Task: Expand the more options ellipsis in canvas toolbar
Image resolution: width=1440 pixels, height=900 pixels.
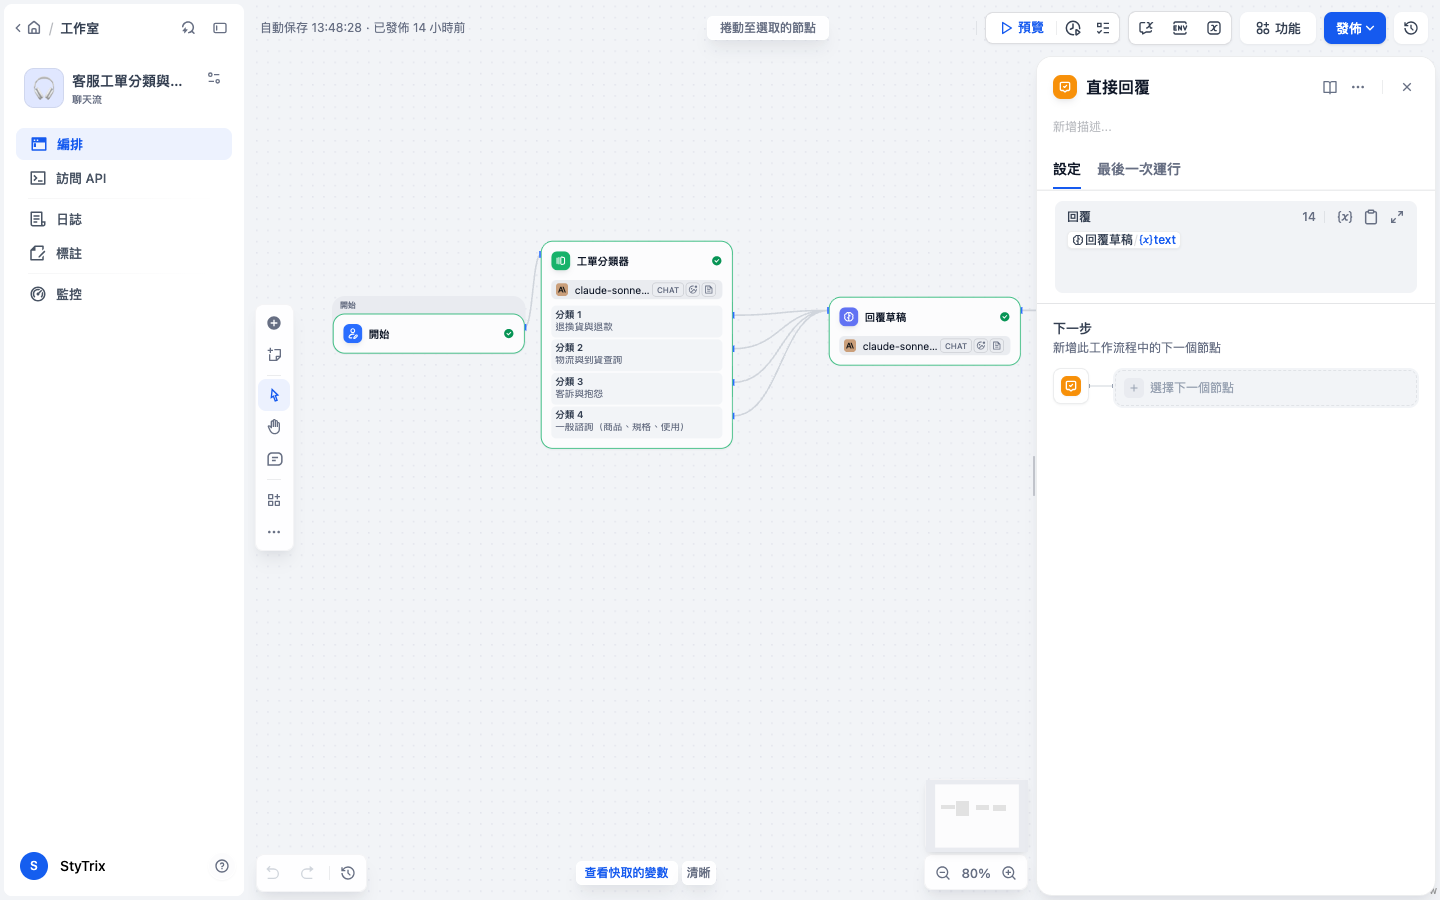Action: (x=274, y=532)
